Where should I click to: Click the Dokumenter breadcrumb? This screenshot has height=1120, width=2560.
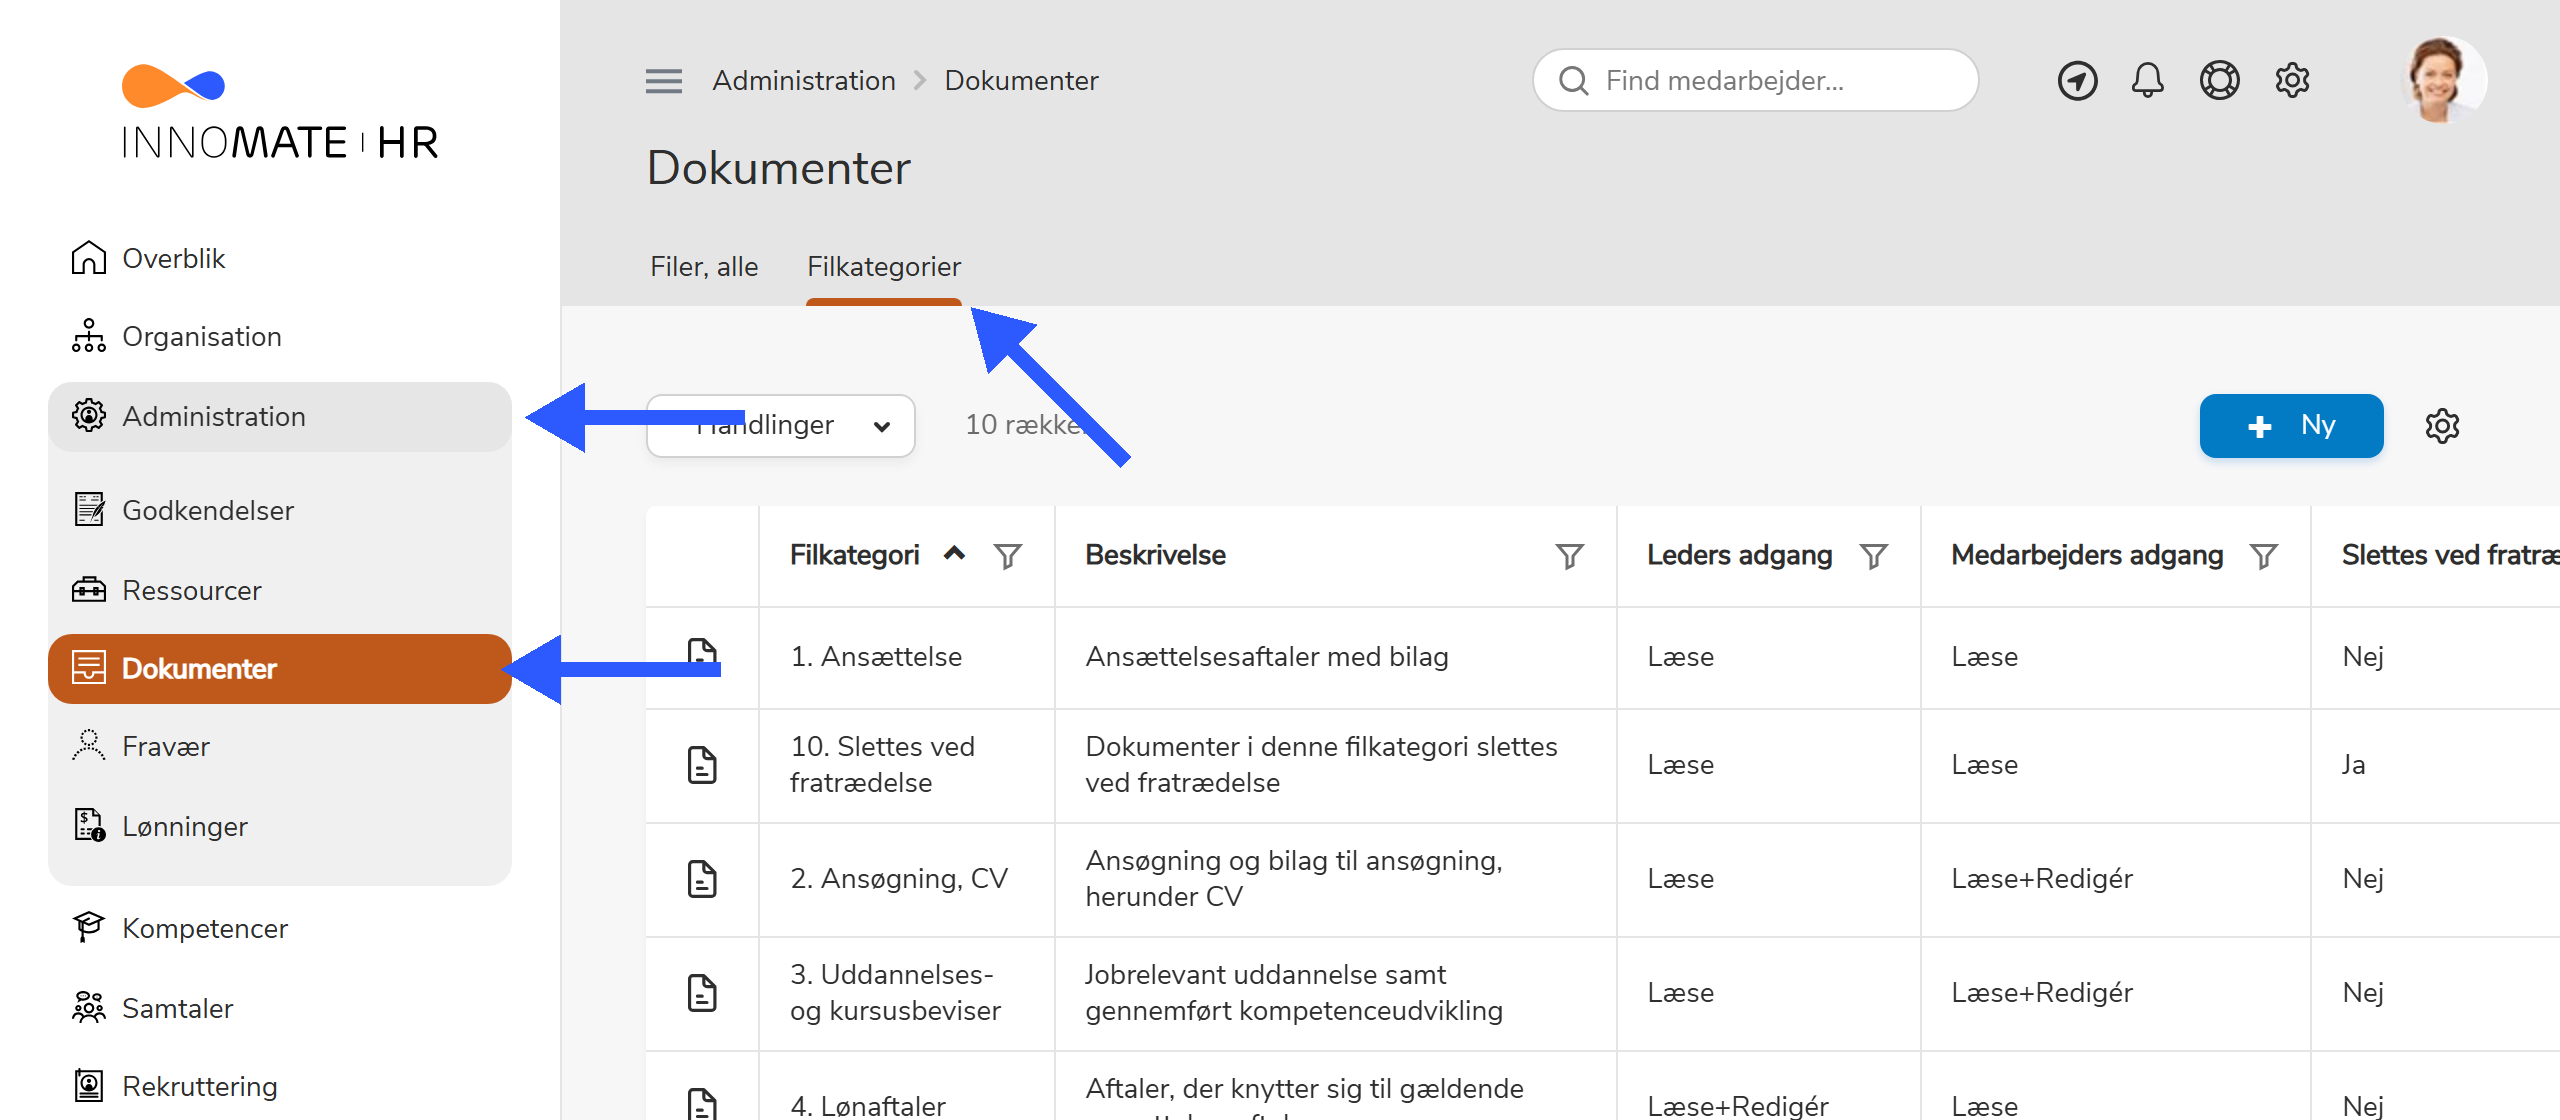[x=1021, y=81]
